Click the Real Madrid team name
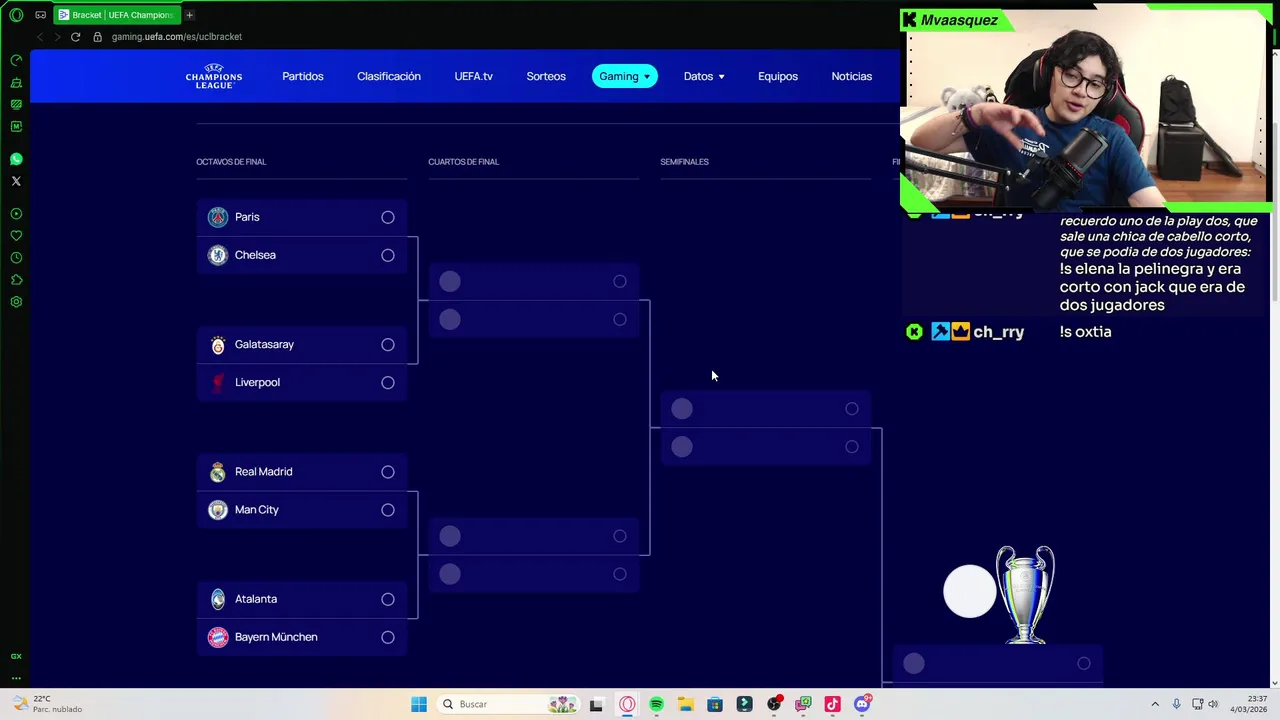 pos(264,472)
